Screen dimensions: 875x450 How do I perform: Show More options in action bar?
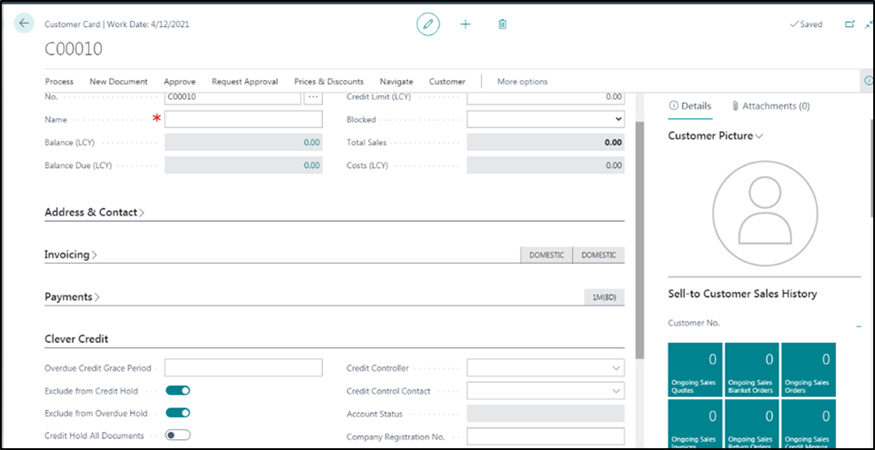click(522, 82)
